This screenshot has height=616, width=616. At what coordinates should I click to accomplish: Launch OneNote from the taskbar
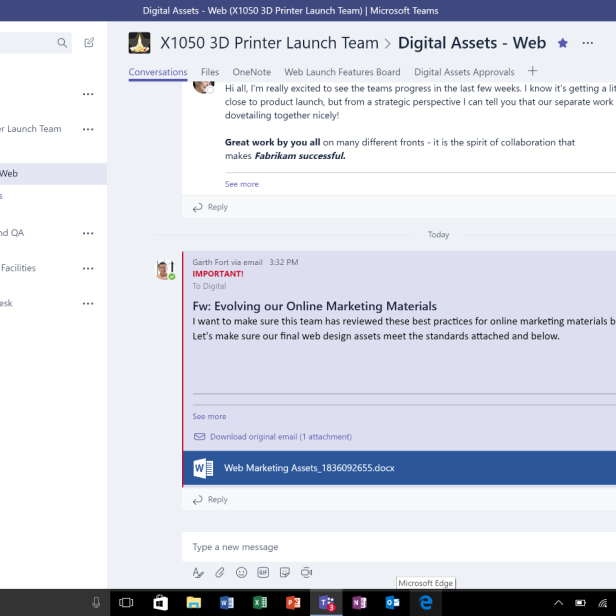(x=359, y=603)
